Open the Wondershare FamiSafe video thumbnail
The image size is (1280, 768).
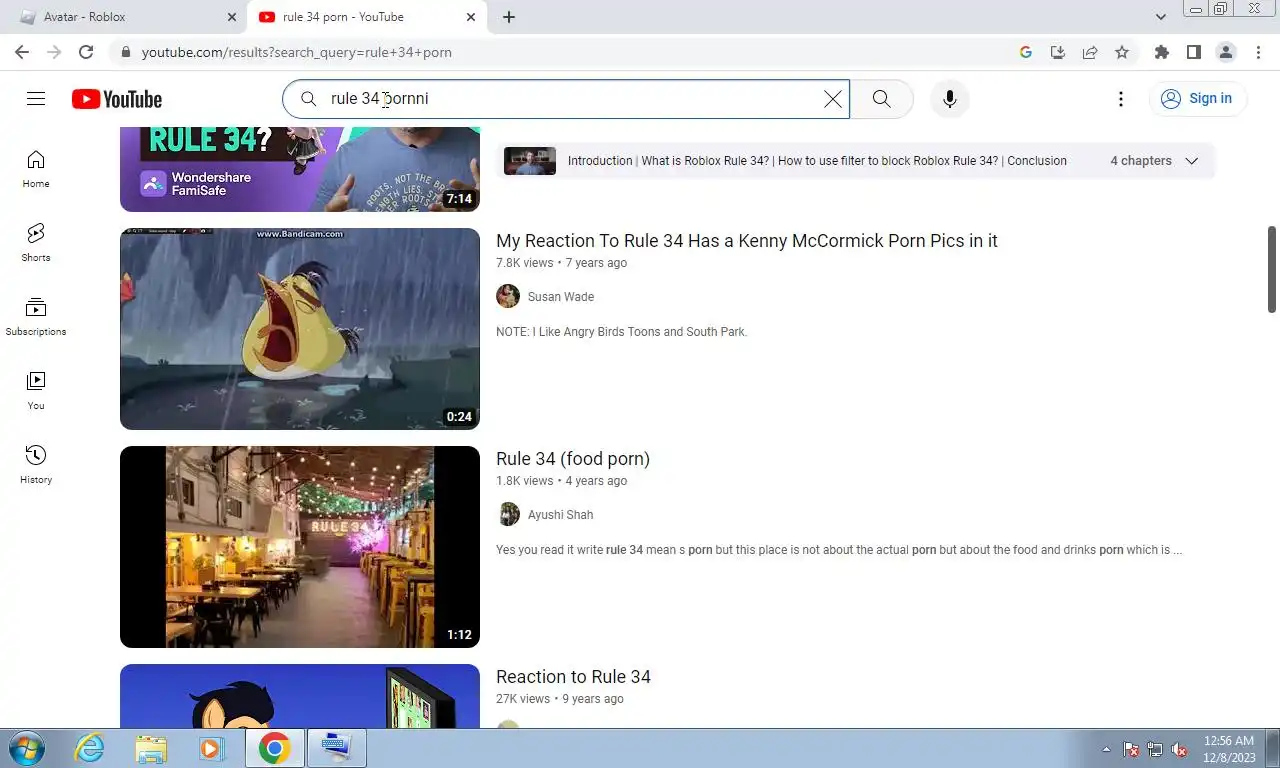point(300,169)
